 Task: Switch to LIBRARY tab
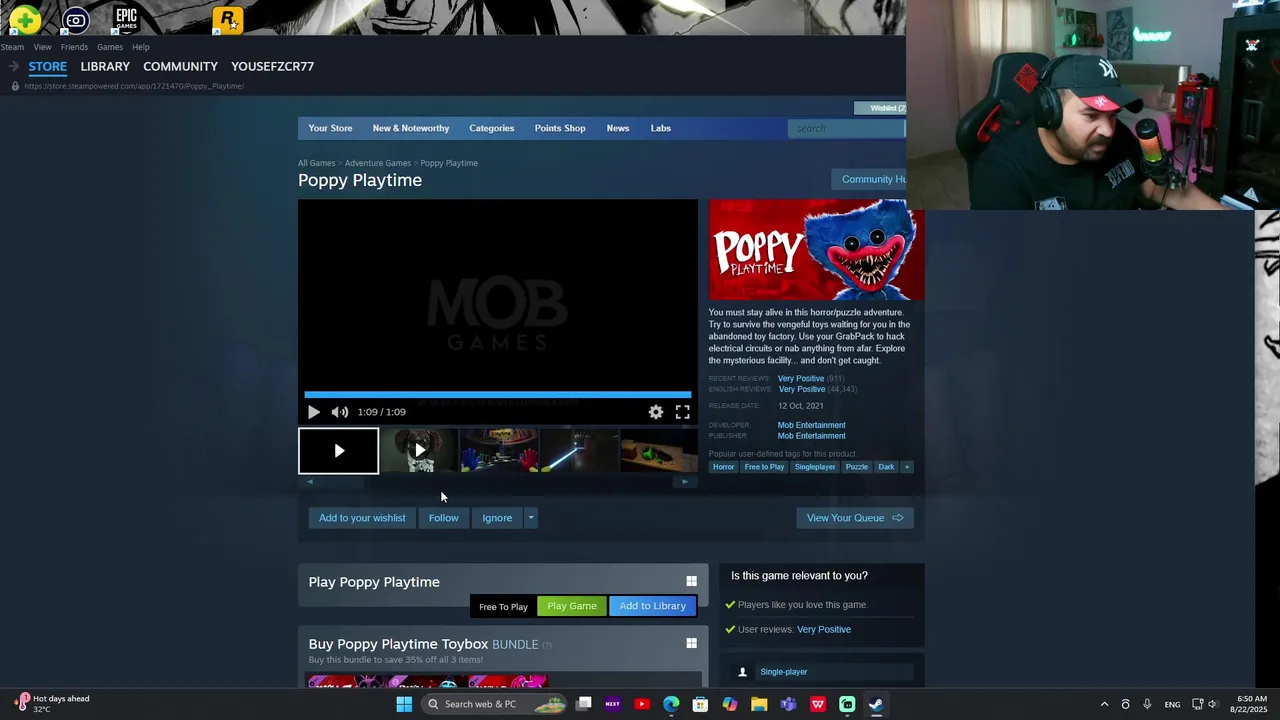pyautogui.click(x=105, y=66)
